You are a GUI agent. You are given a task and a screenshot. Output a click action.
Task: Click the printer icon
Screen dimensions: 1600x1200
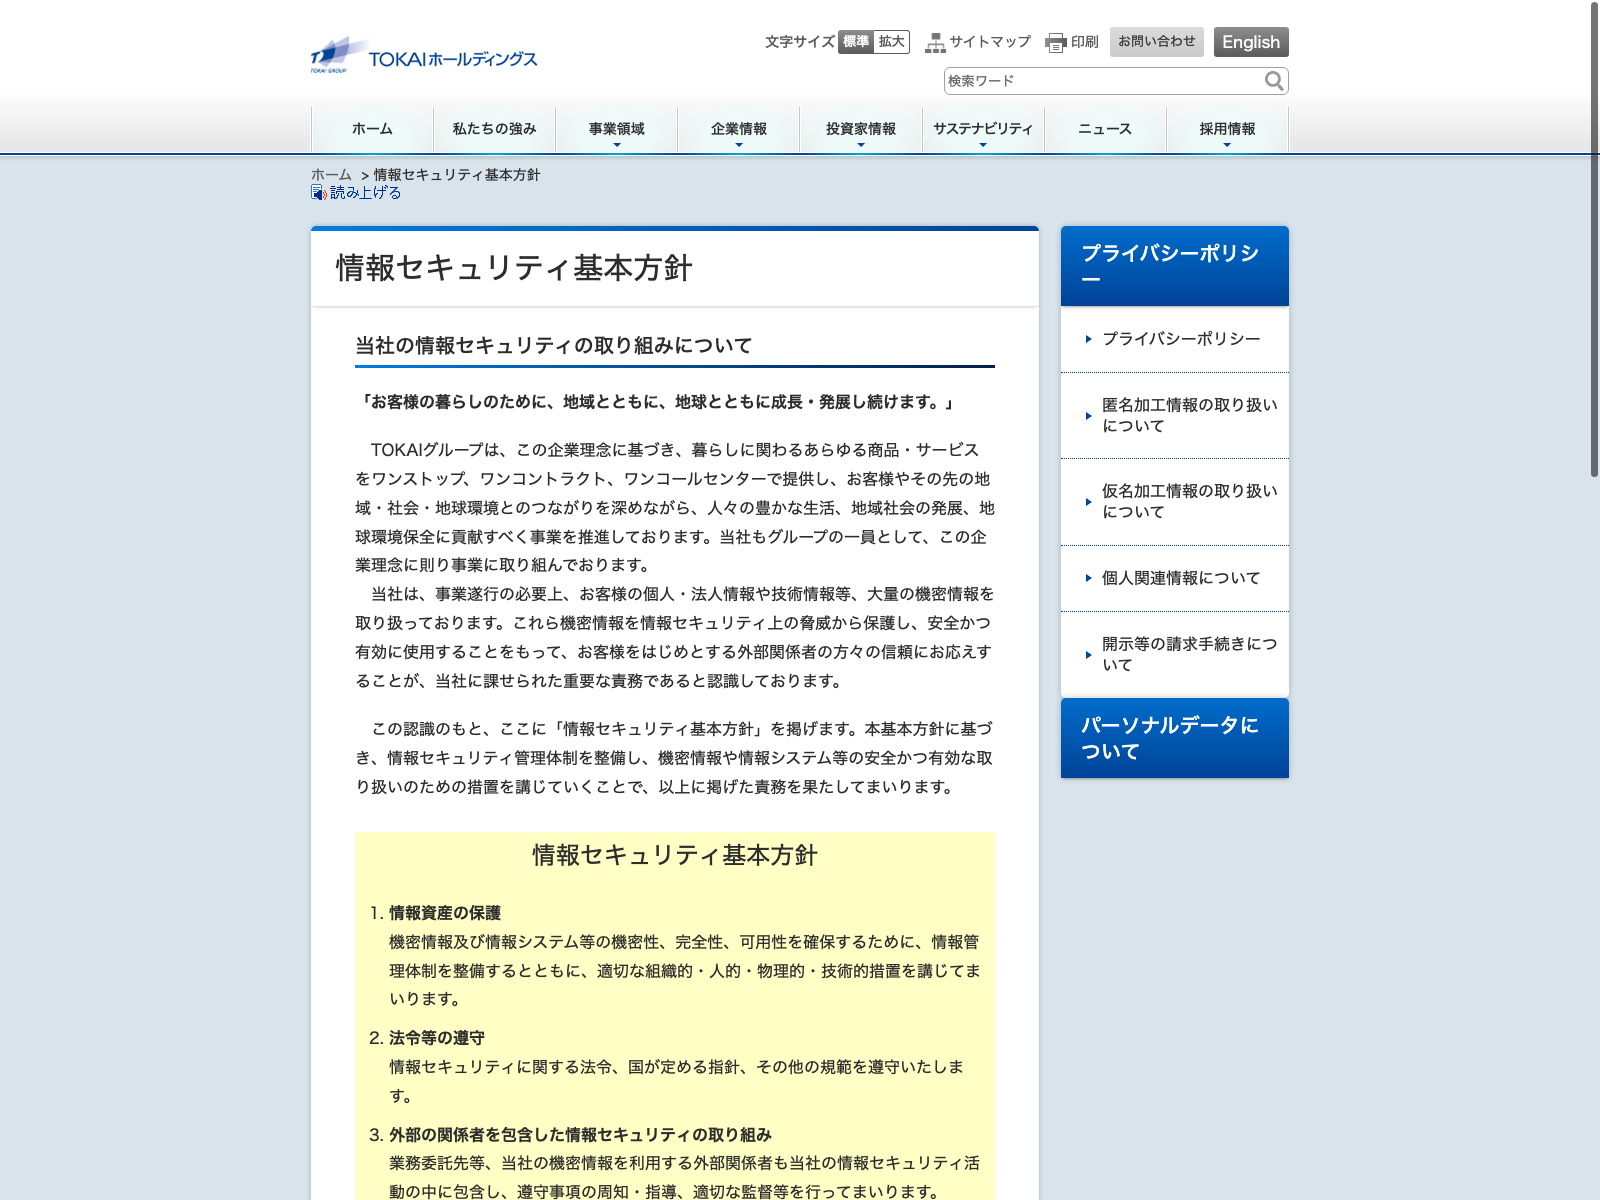(1055, 42)
